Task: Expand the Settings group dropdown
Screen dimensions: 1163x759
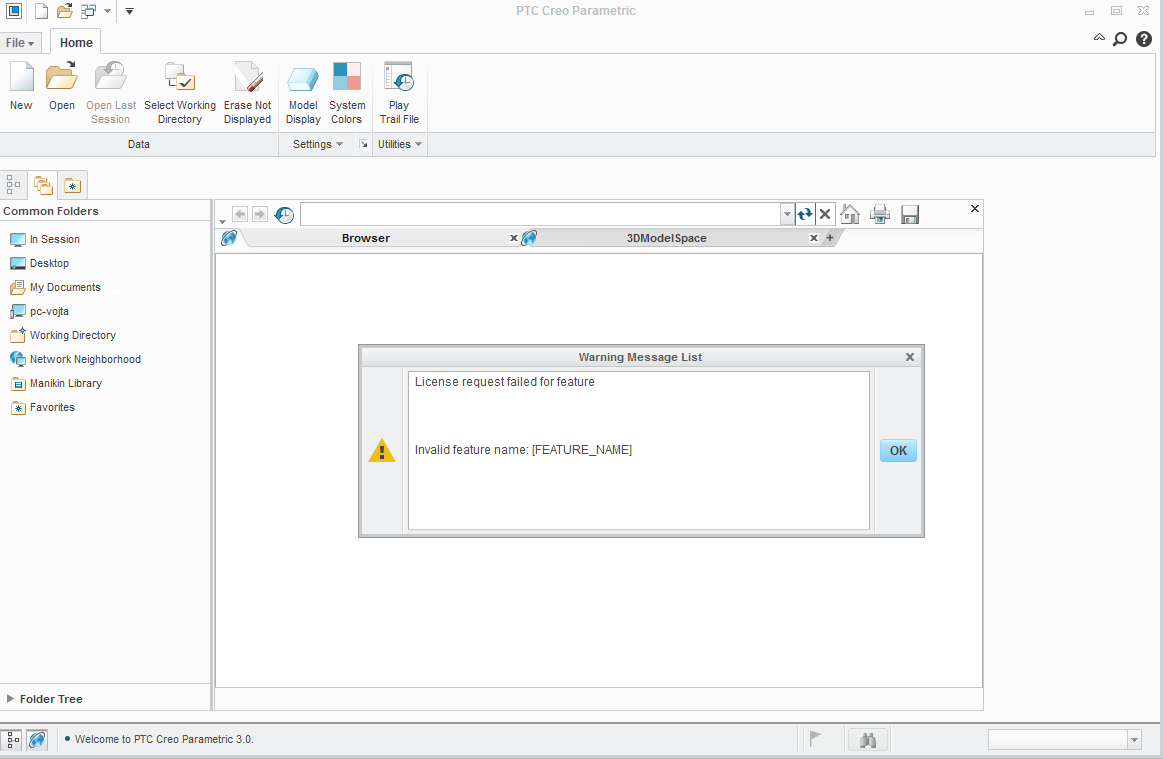Action: coord(317,144)
